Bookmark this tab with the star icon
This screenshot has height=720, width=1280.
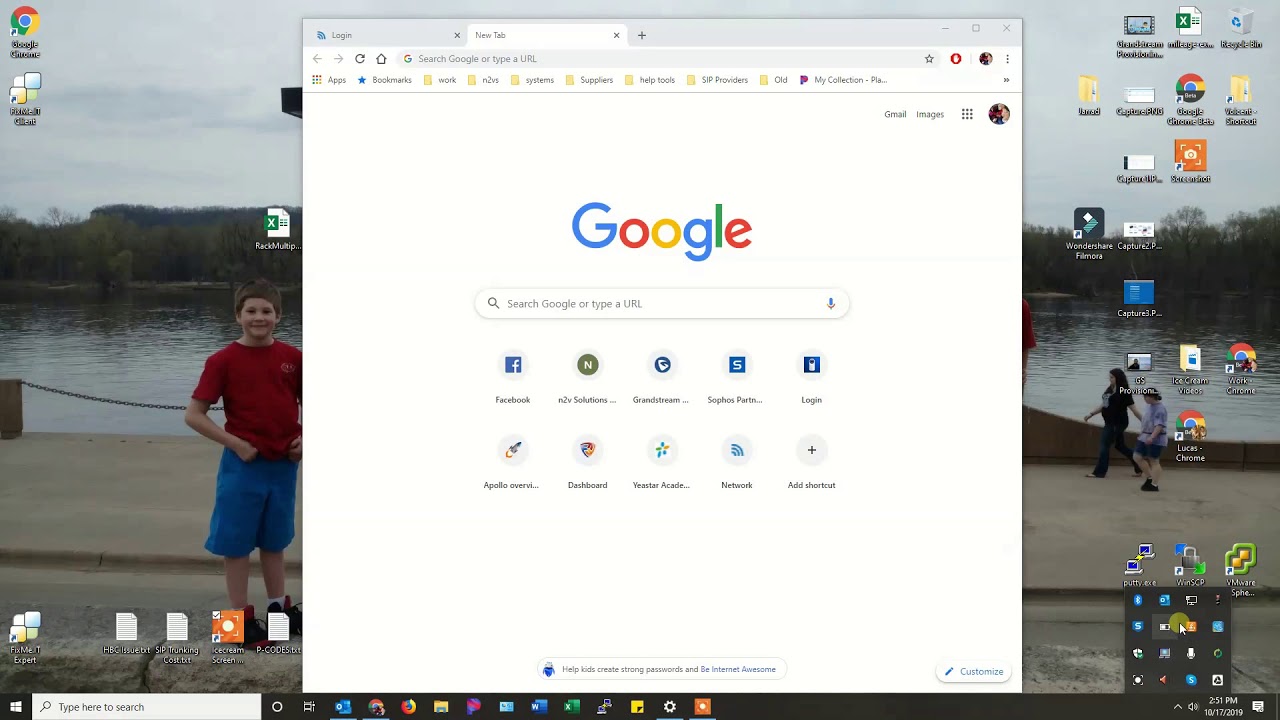point(929,59)
